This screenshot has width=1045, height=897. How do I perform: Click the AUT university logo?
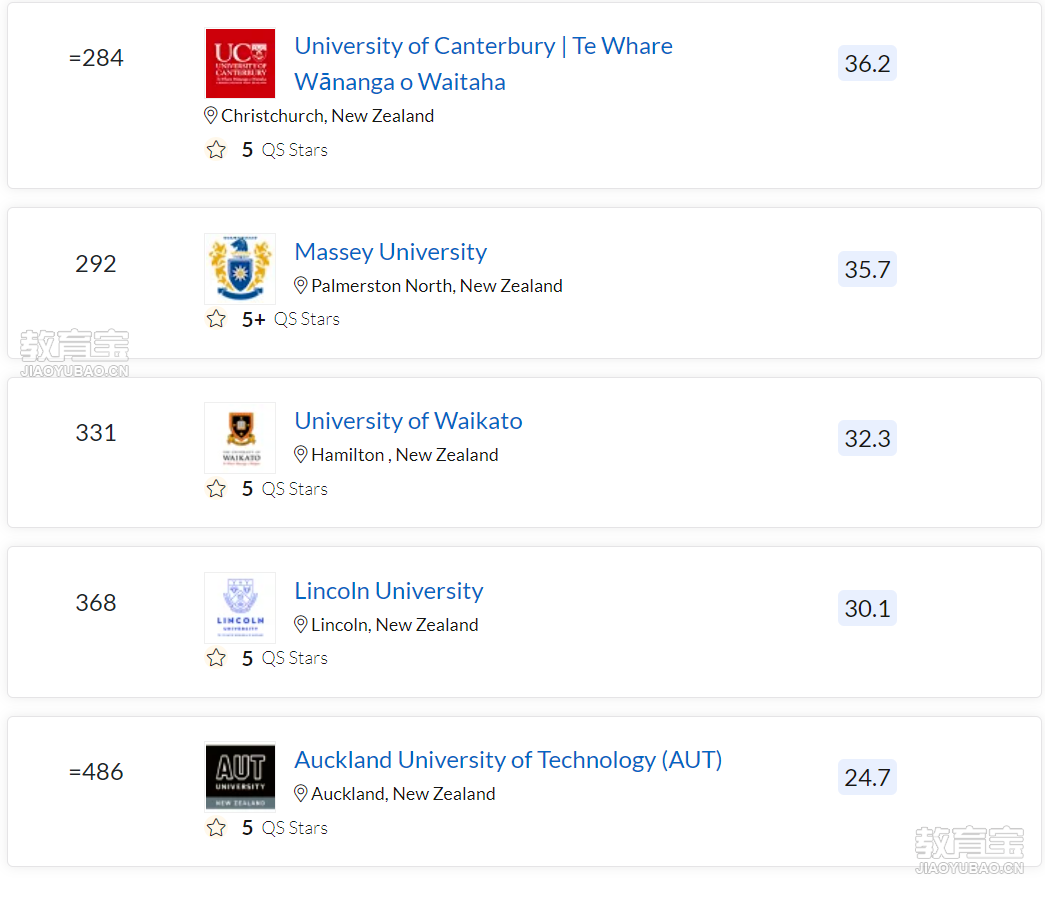click(x=240, y=777)
